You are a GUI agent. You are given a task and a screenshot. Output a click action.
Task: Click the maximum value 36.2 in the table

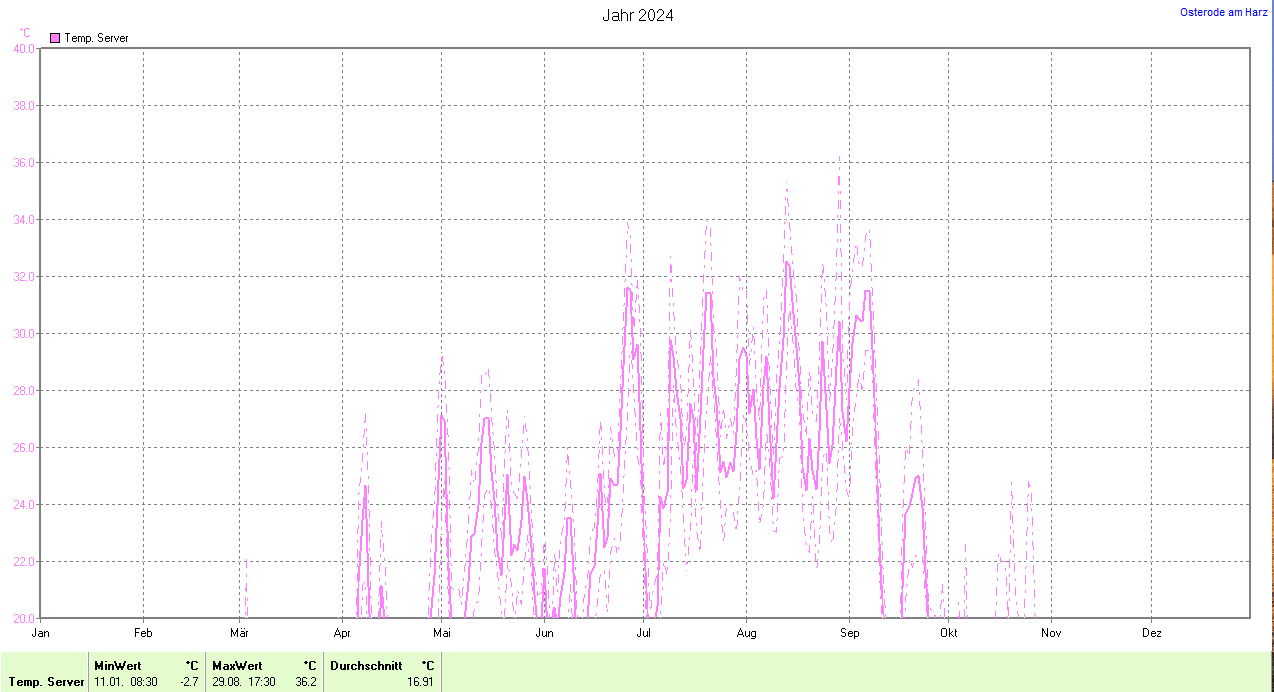tap(305, 682)
